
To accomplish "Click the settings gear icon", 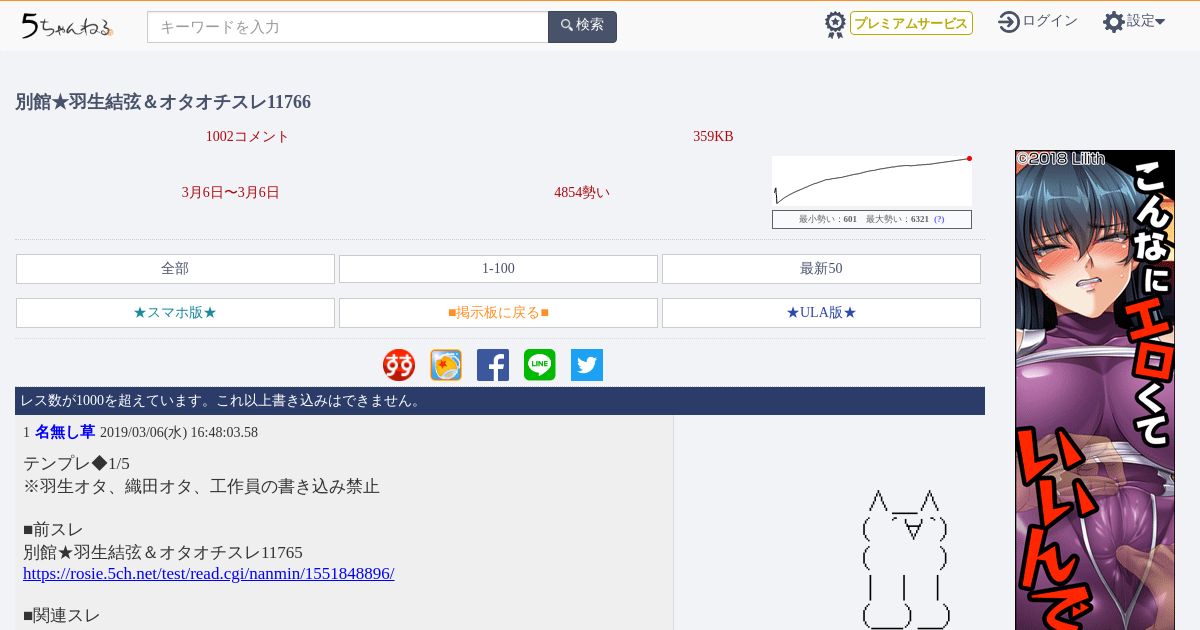I will coord(1113,21).
